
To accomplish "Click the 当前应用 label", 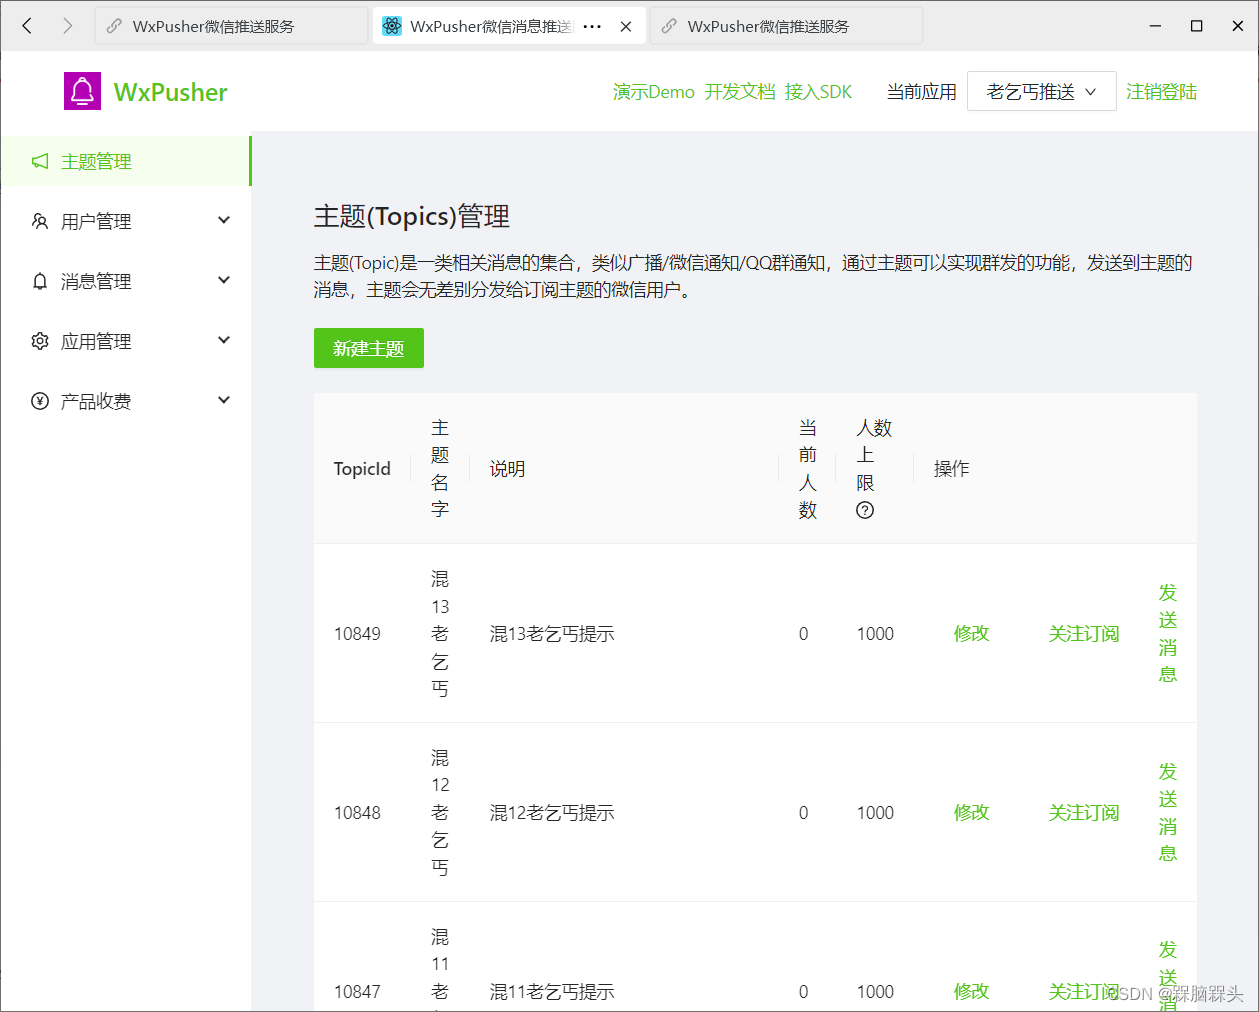I will (921, 92).
